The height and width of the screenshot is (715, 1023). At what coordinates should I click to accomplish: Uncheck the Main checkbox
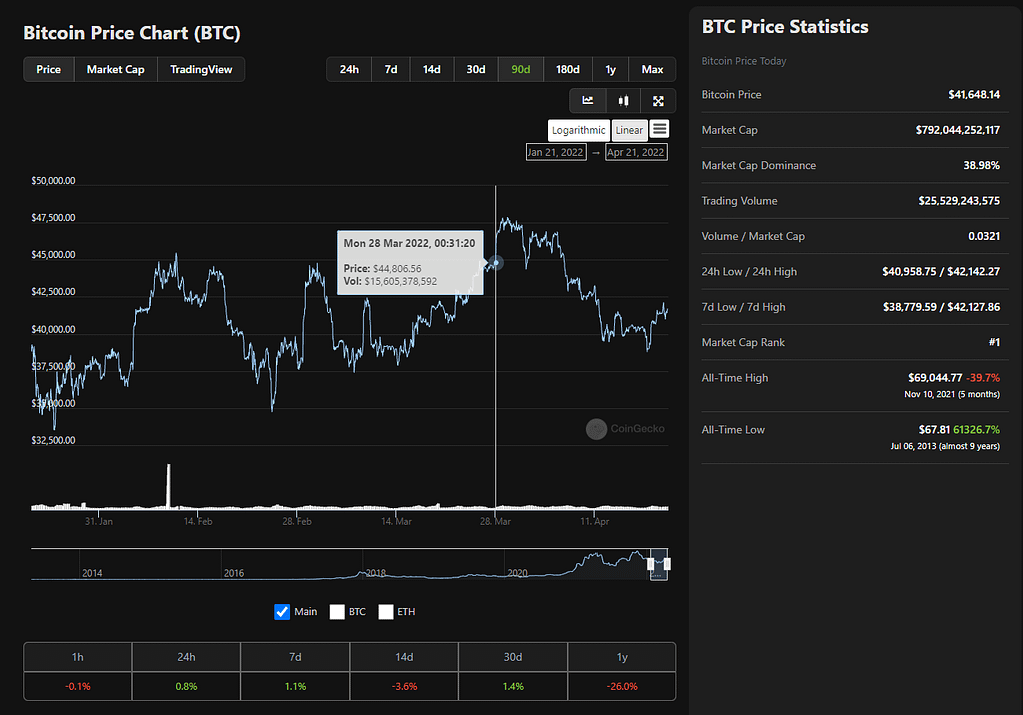(282, 611)
